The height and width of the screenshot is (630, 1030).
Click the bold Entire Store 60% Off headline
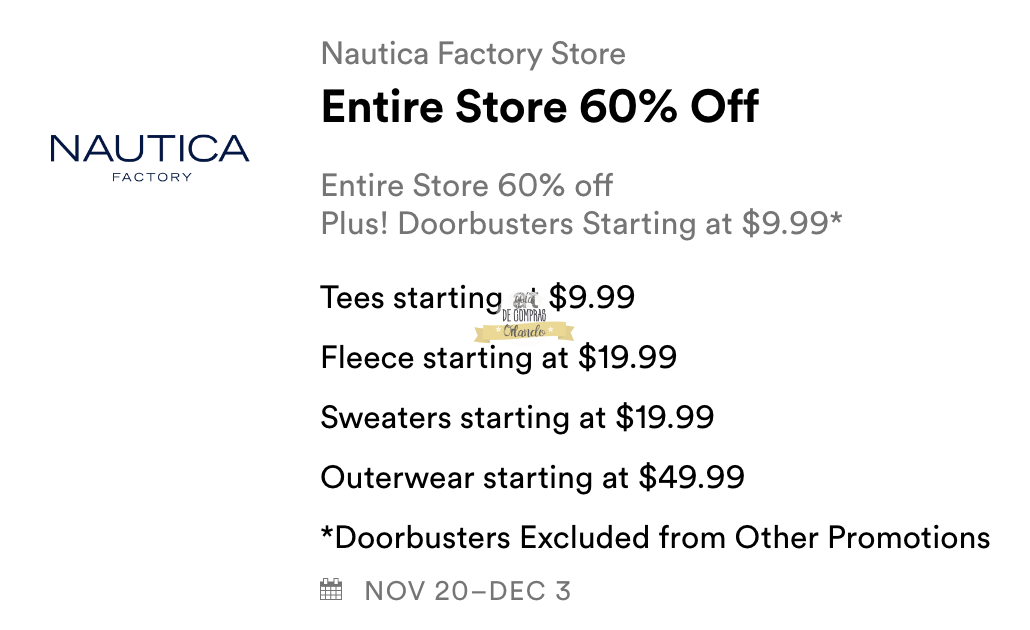[x=540, y=107]
